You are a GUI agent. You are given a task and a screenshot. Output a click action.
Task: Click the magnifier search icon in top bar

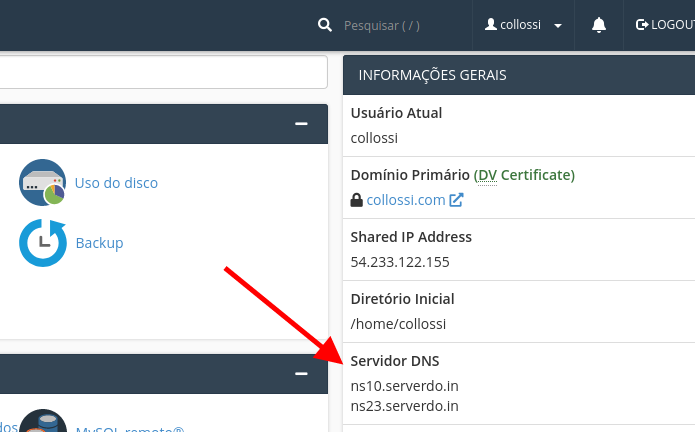(323, 25)
